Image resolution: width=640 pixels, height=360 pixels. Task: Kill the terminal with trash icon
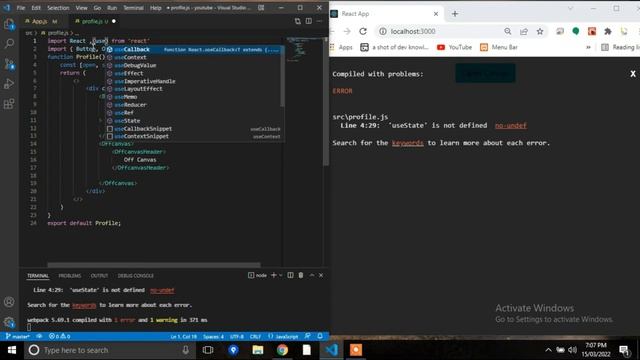301,275
